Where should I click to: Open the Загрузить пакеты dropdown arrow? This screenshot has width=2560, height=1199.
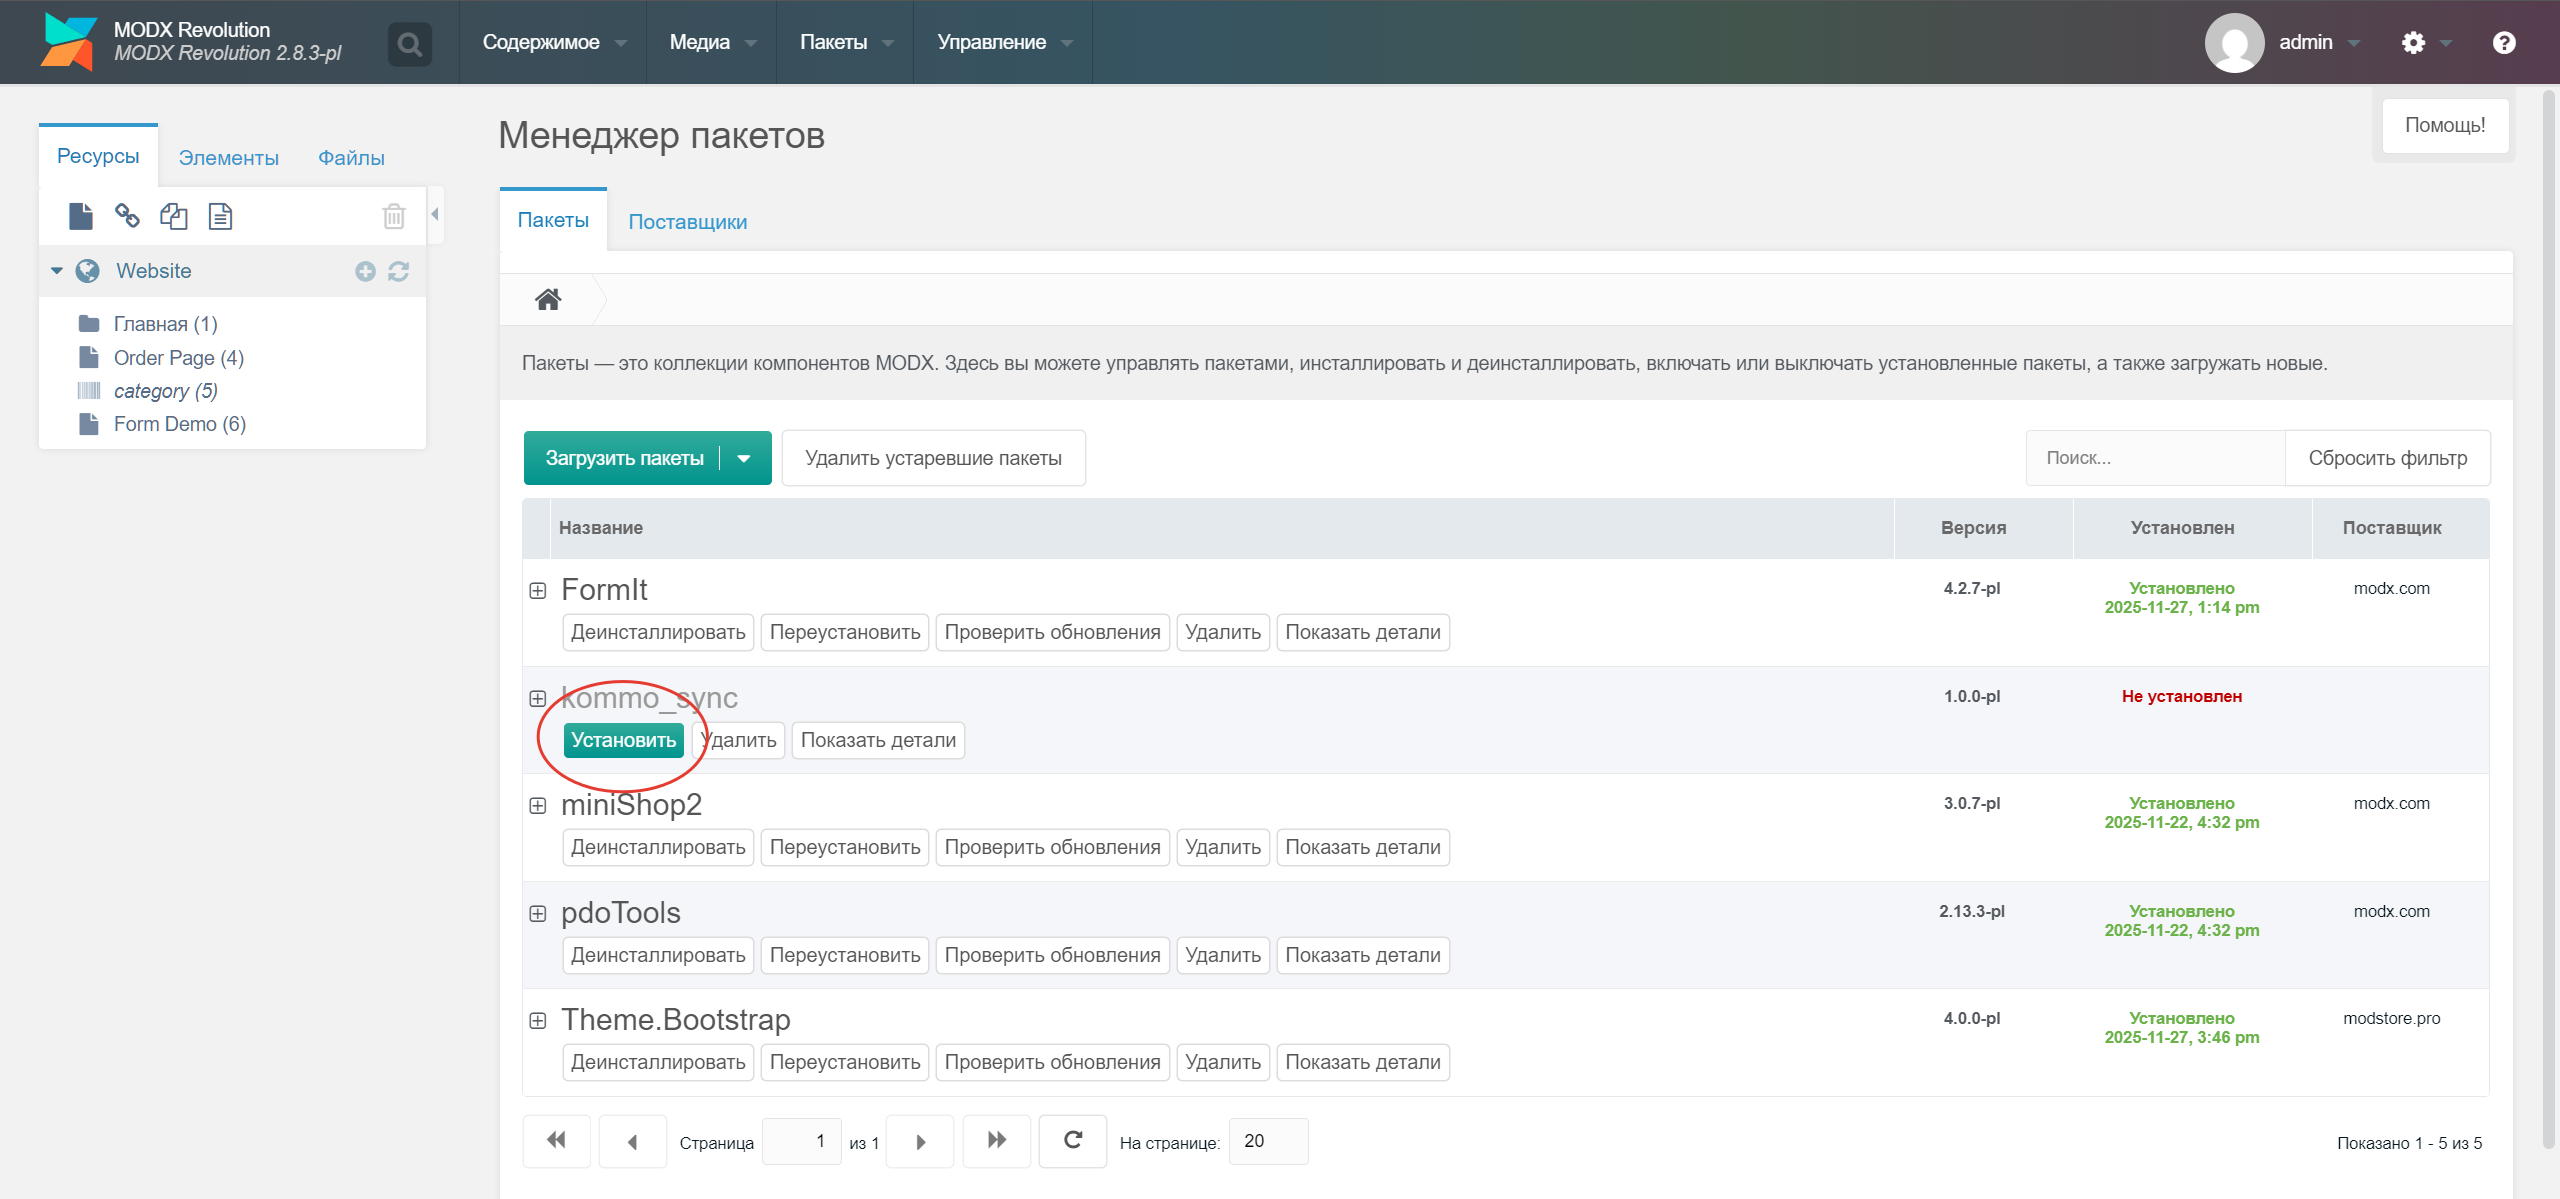coord(745,458)
